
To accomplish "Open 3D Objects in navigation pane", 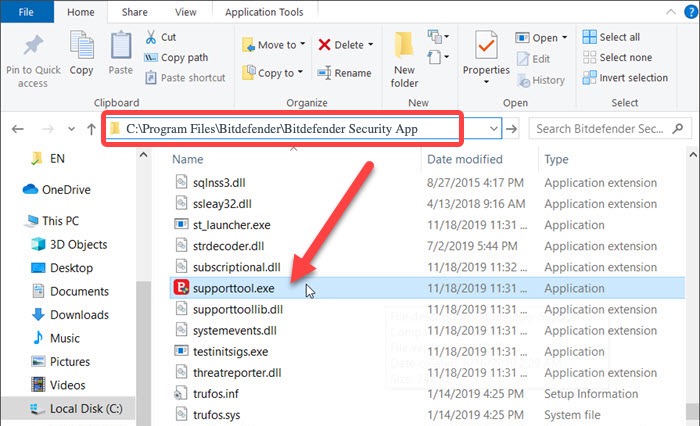I will pos(70,245).
